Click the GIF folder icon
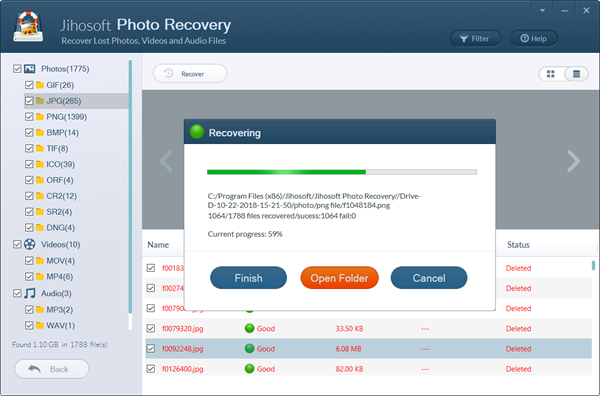The image size is (600, 396). (x=40, y=85)
